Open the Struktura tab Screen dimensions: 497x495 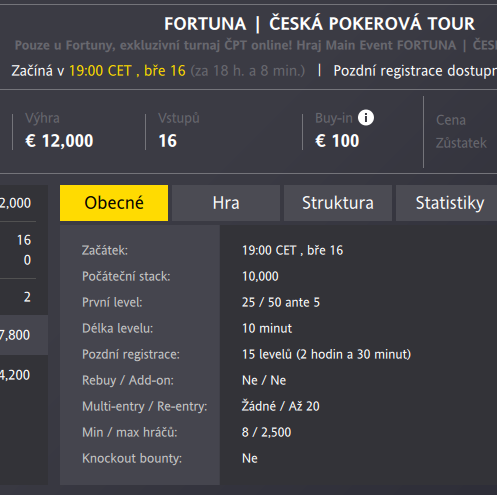coord(338,203)
